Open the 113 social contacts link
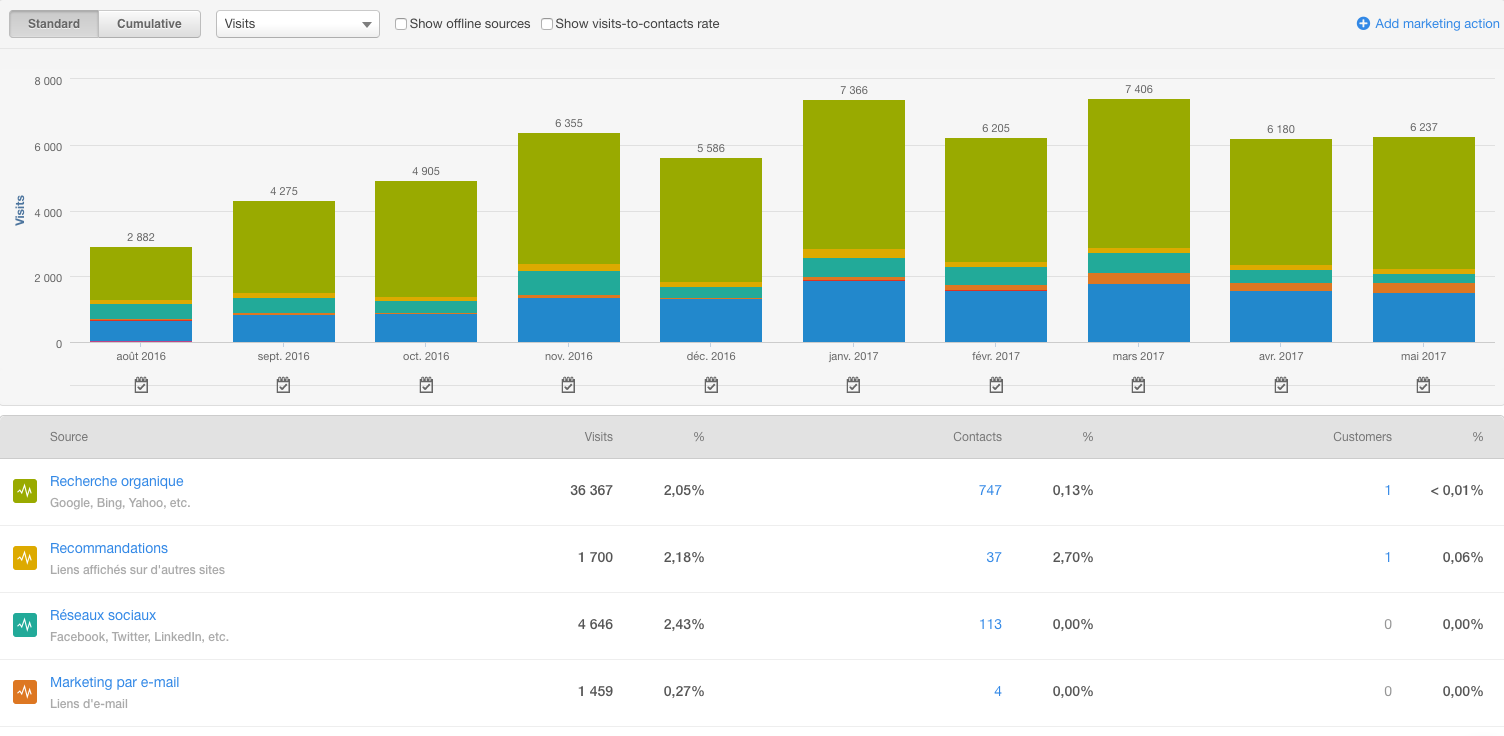Viewport: 1504px width, 736px height. tap(990, 624)
